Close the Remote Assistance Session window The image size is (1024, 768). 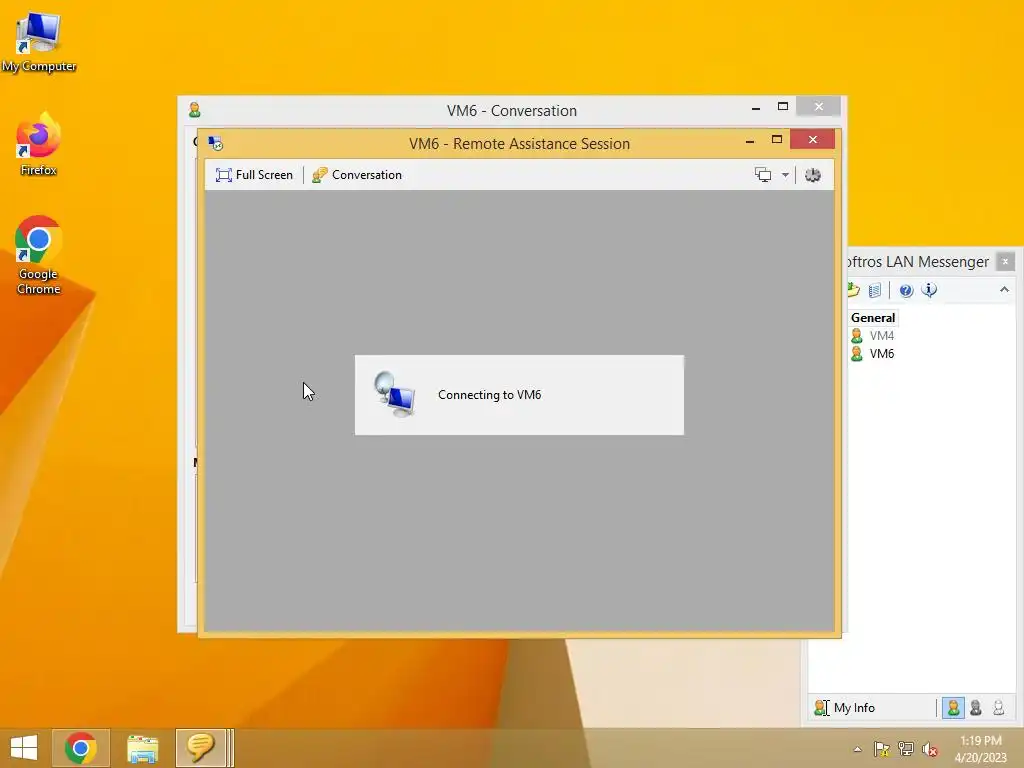pos(812,139)
